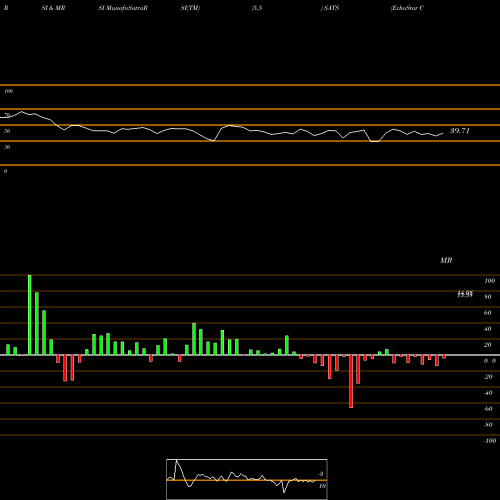Click the RSI value 39.71 label
500x500 pixels.
point(460,131)
